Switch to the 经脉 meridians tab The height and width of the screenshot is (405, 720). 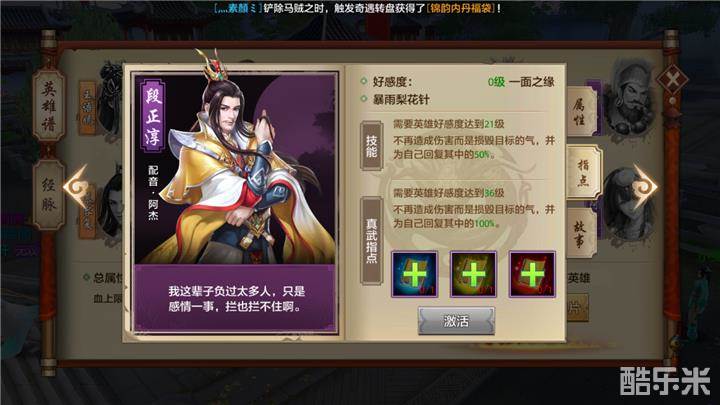(49, 194)
